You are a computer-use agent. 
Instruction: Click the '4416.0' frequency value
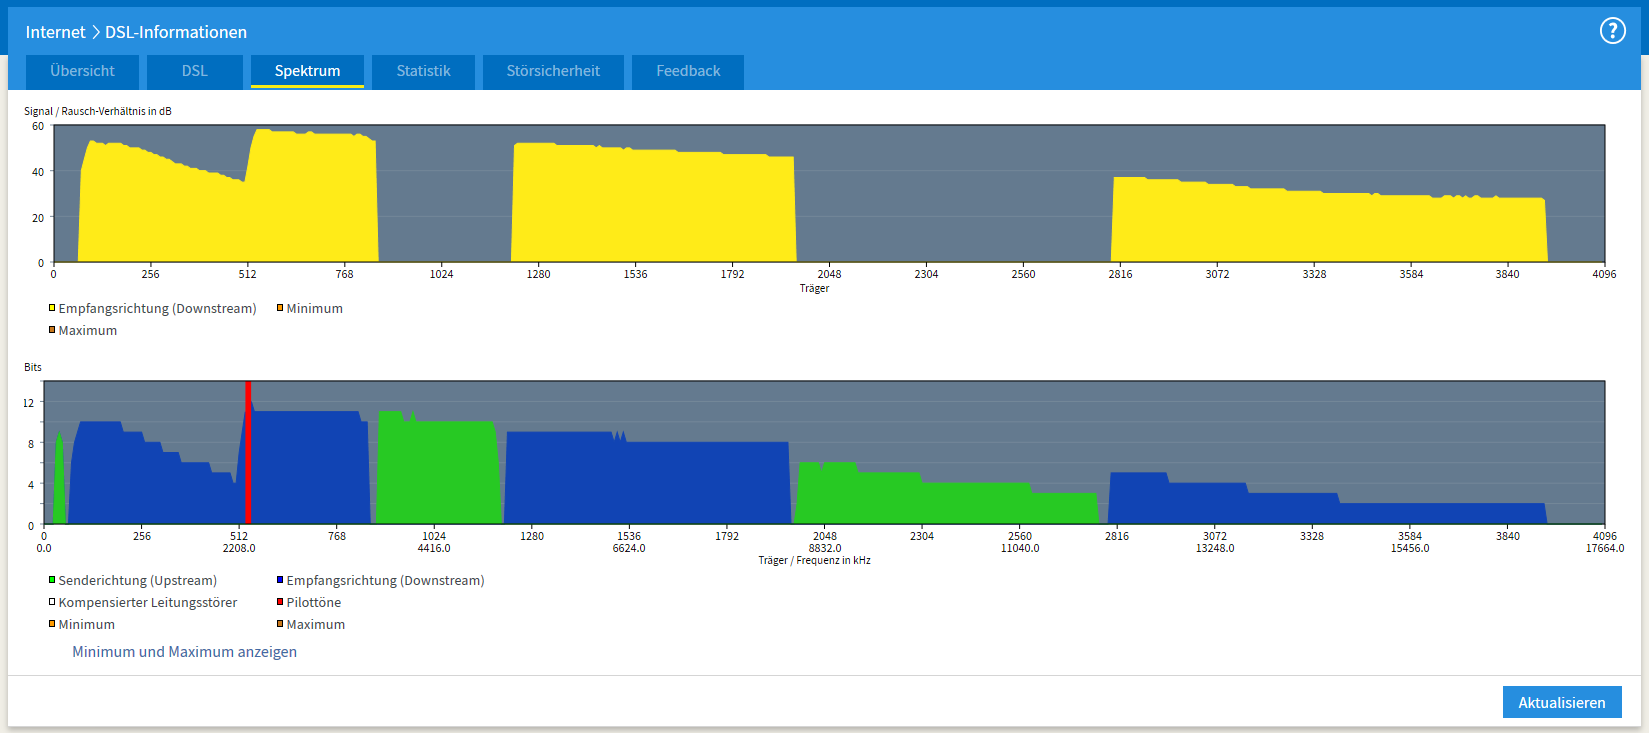[x=434, y=548]
